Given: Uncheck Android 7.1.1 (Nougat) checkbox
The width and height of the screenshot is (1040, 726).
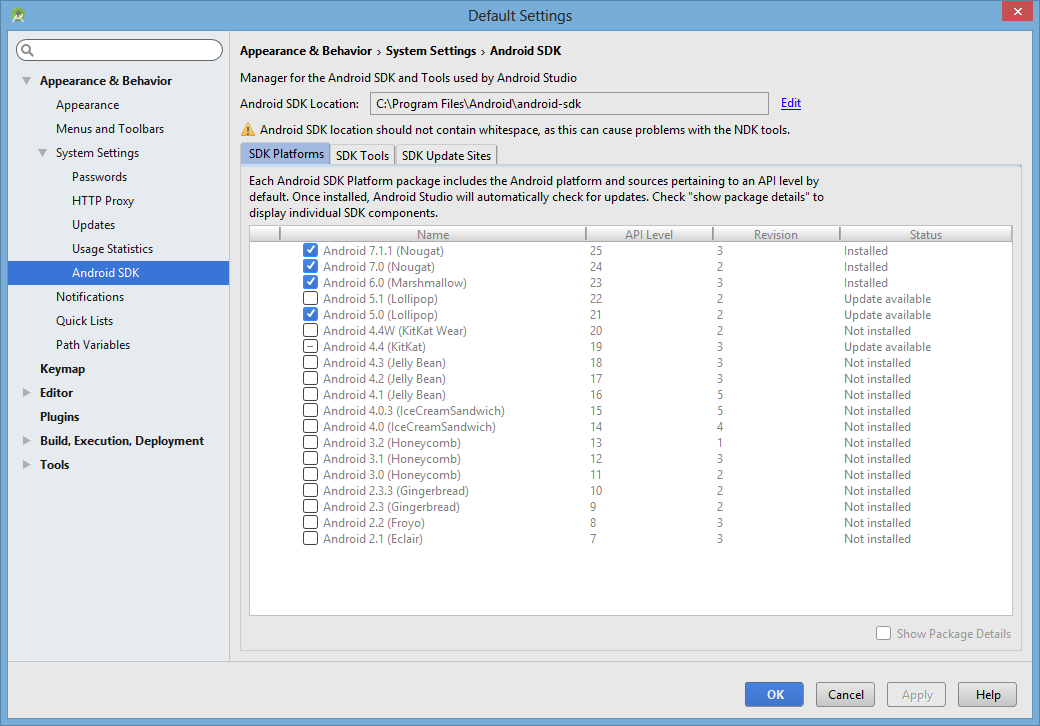Looking at the screenshot, I should coord(310,250).
